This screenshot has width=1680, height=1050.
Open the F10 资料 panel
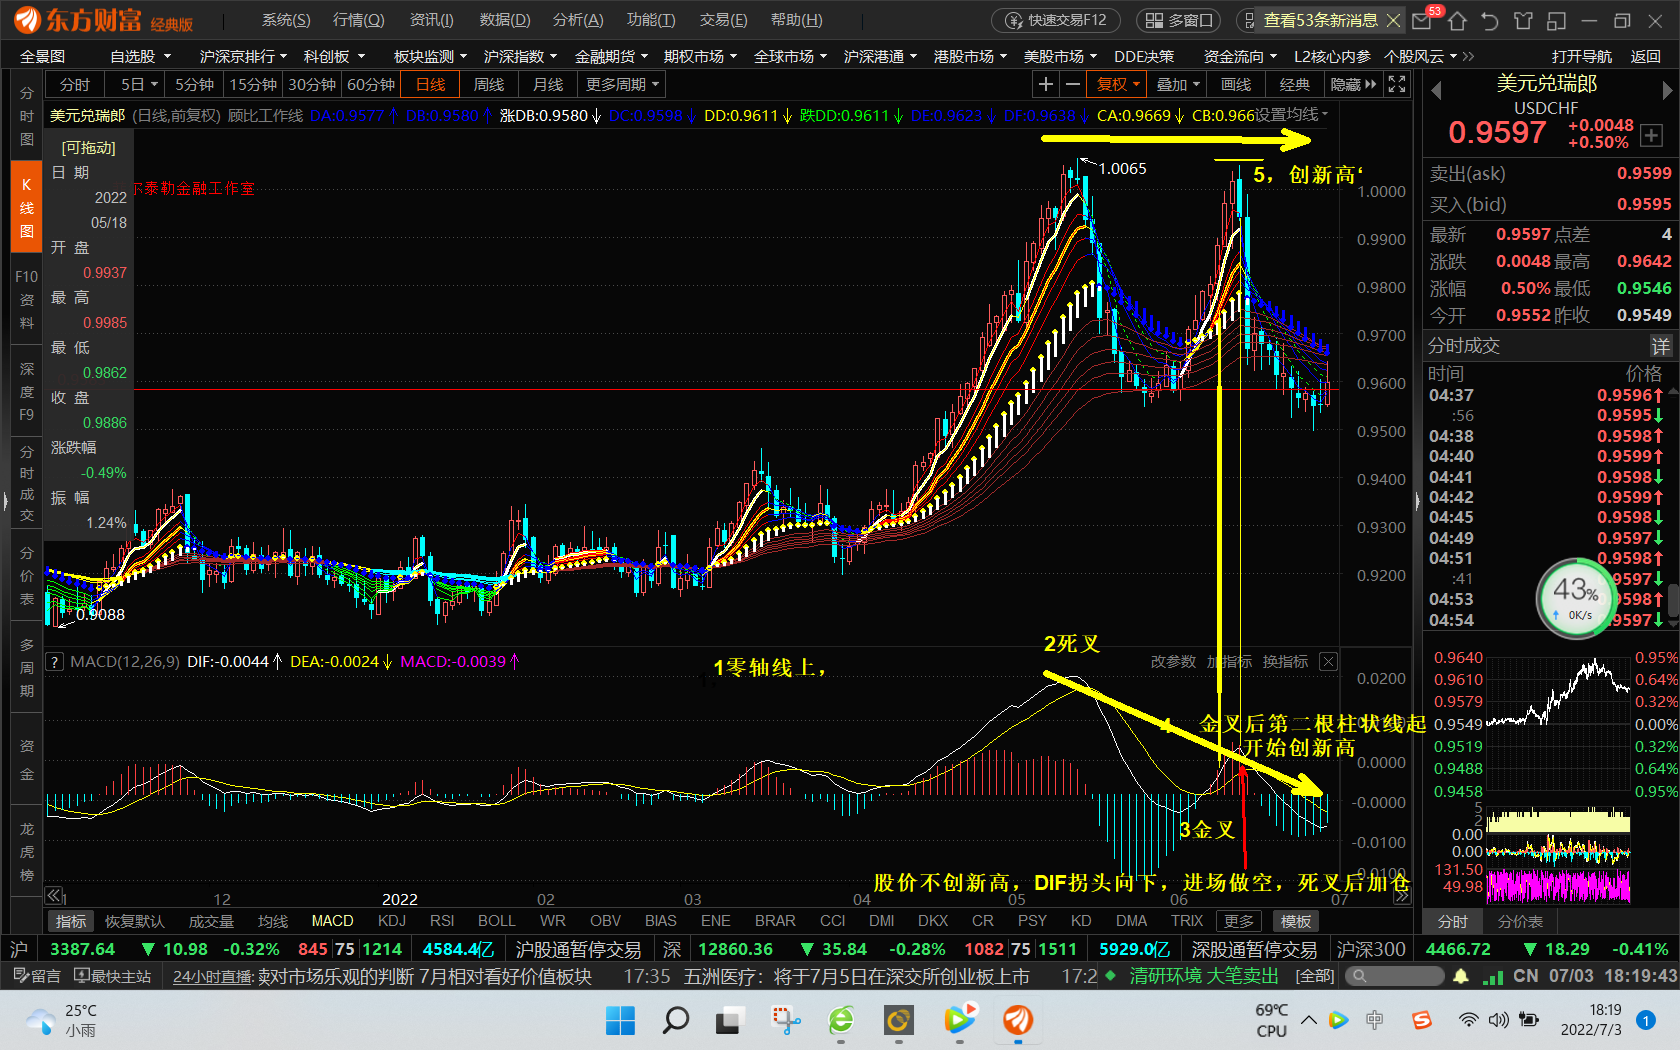tap(26, 300)
